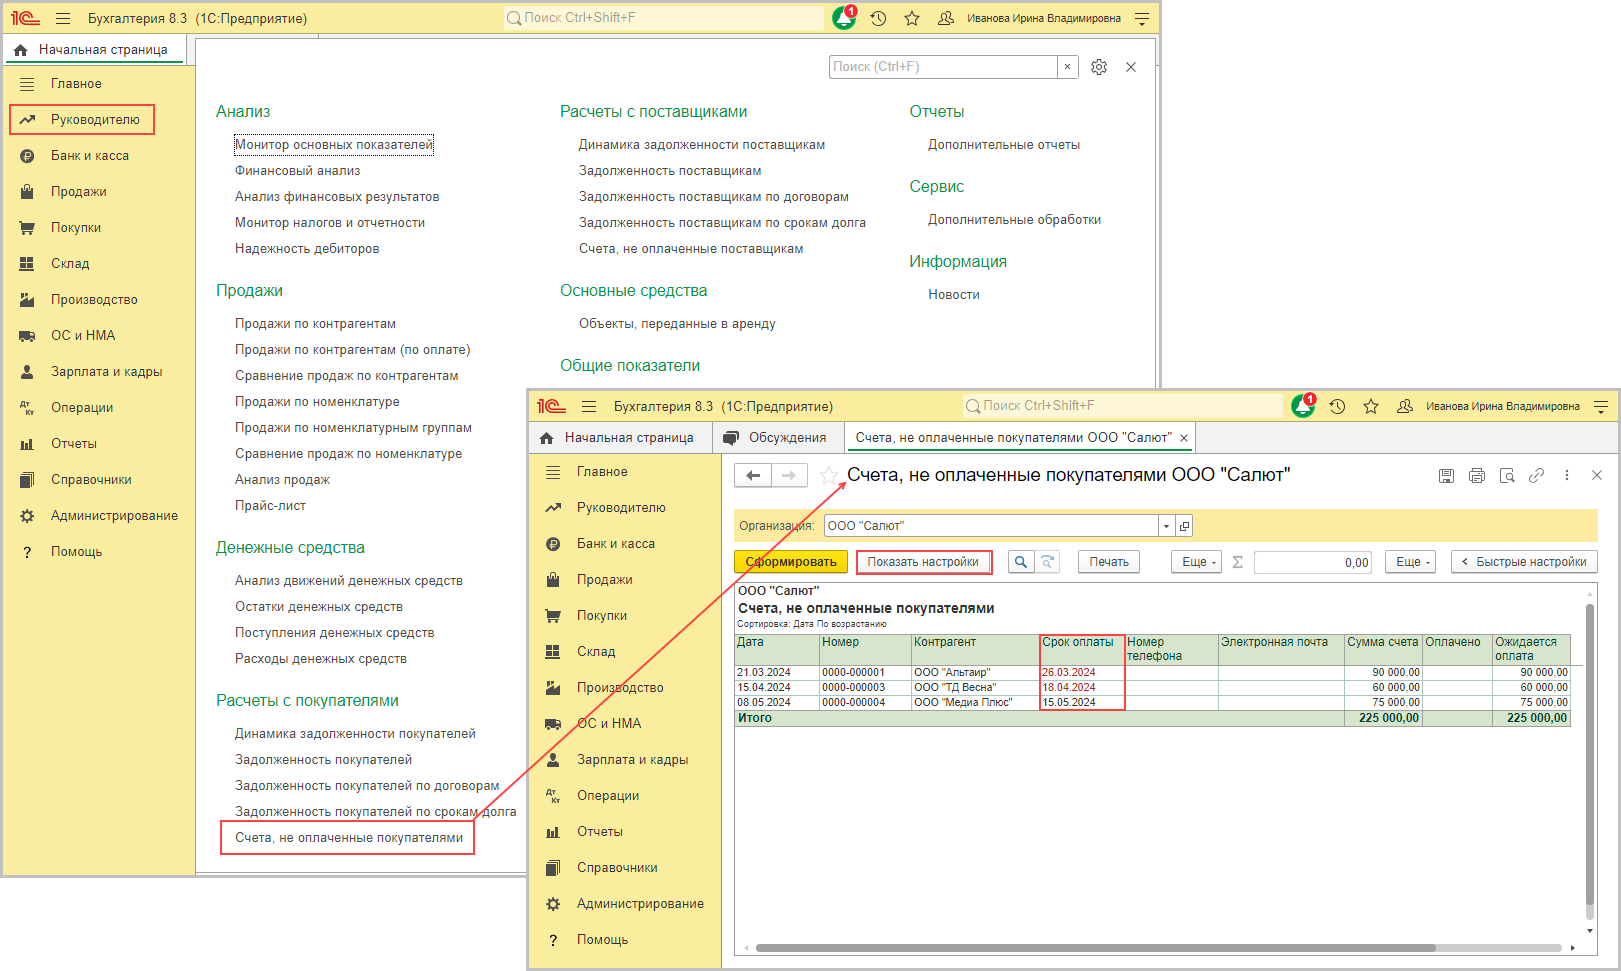Open the history clock icon in the front window
The image size is (1621, 971).
(1337, 406)
